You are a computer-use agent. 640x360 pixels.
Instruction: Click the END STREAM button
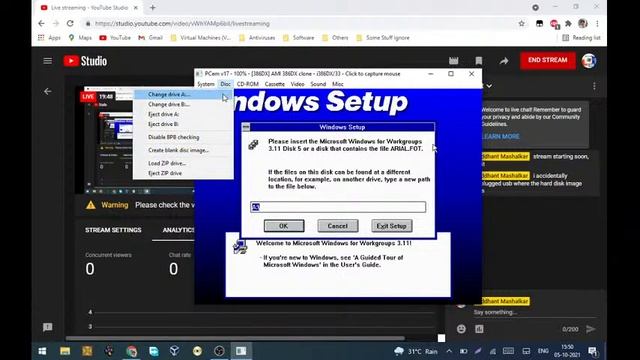click(x=547, y=60)
